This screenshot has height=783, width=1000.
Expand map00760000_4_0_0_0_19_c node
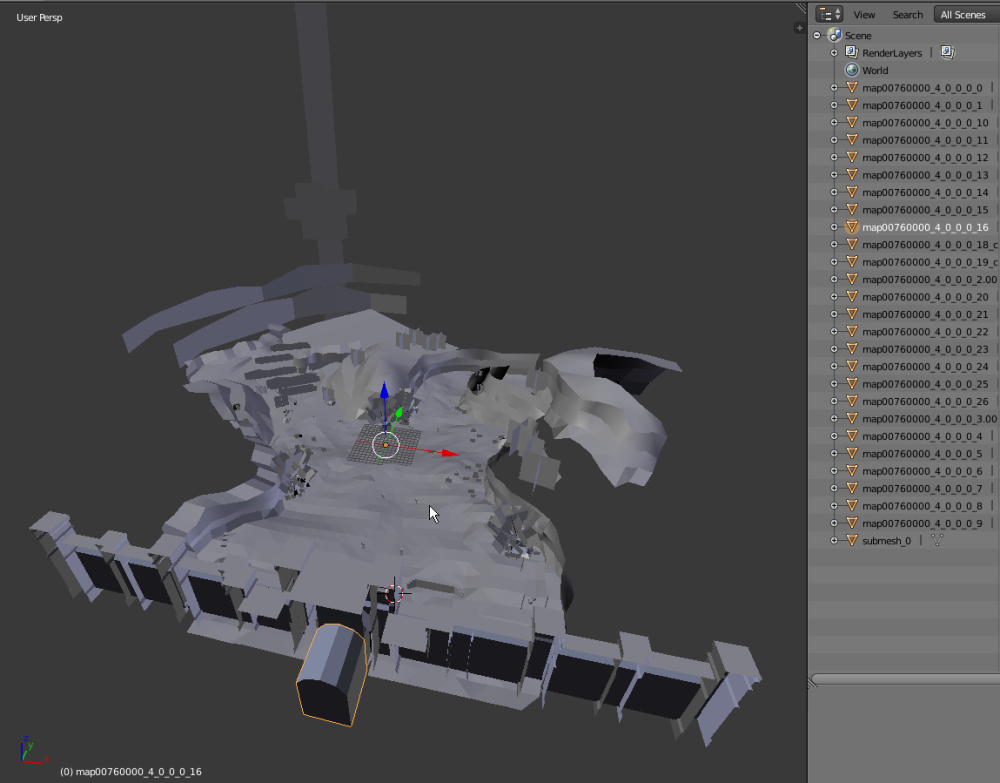[834, 262]
